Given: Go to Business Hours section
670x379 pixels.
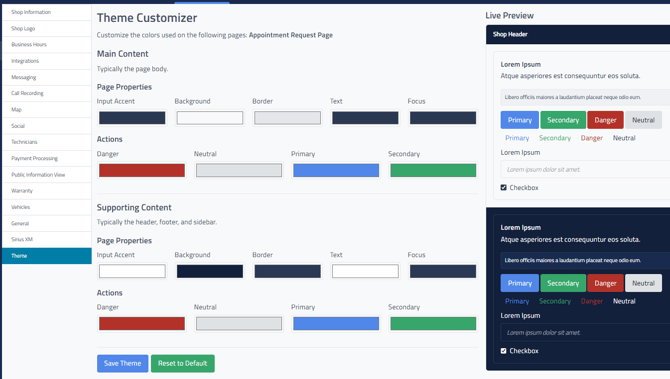Looking at the screenshot, I should (46, 44).
